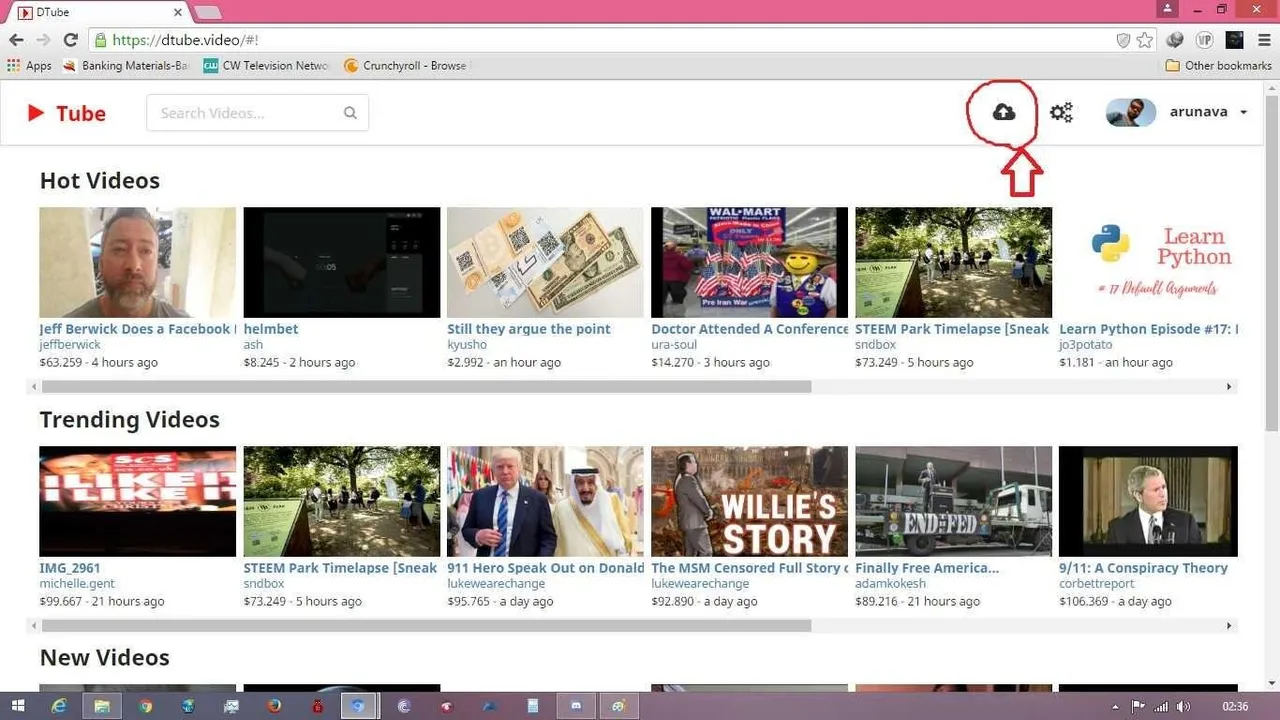Open The MSM Censored Full Story link
Viewport: 1280px width, 720px height.
(x=750, y=568)
